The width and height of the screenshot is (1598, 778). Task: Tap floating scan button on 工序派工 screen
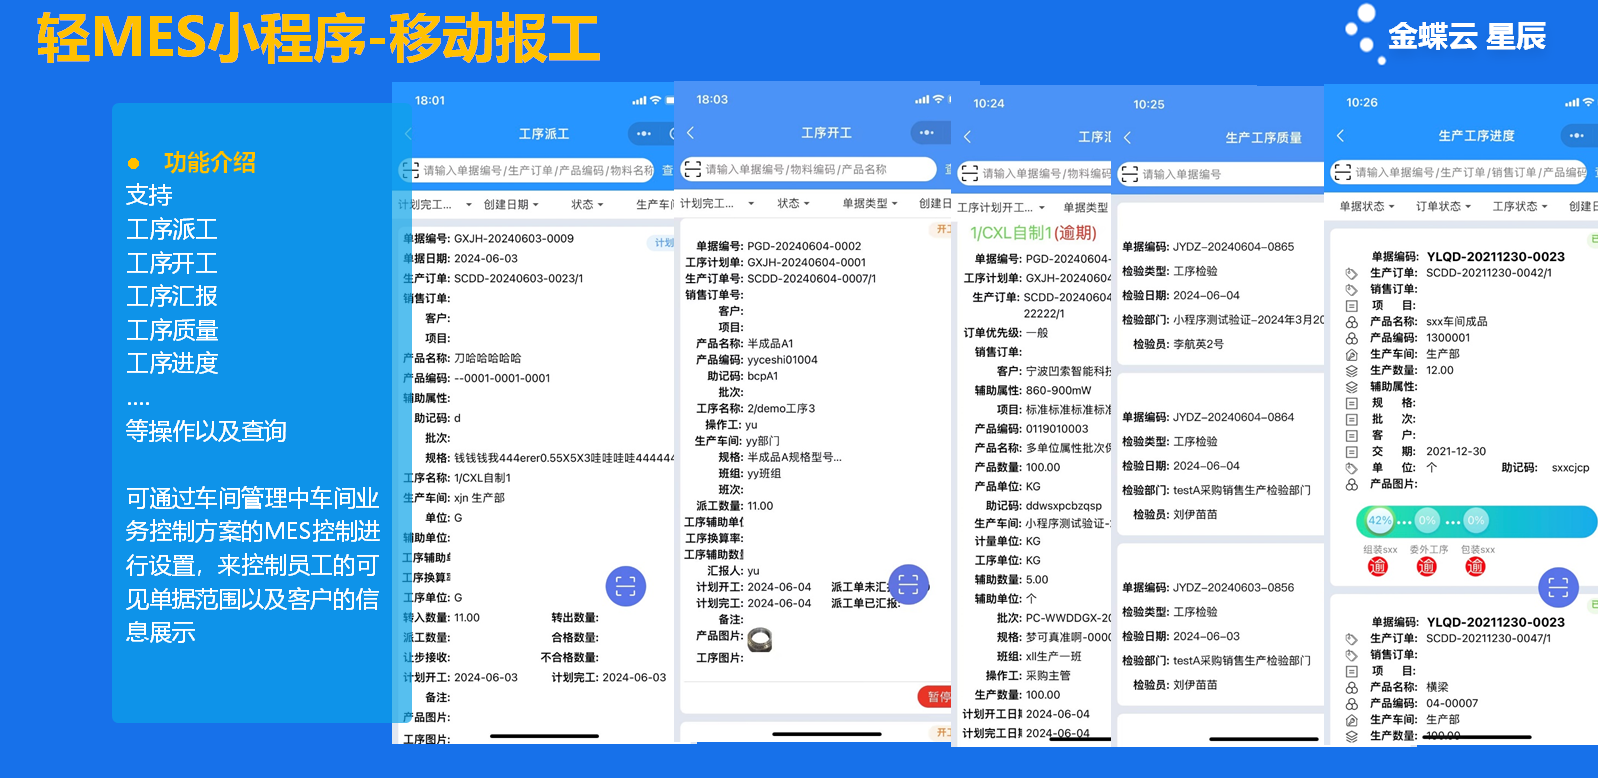tap(626, 586)
